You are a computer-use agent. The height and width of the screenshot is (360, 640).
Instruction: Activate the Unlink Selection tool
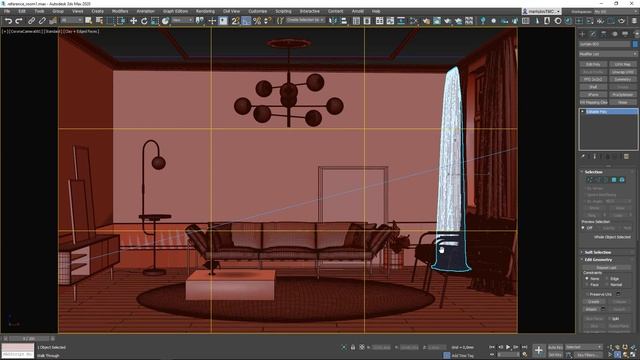tap(42, 20)
